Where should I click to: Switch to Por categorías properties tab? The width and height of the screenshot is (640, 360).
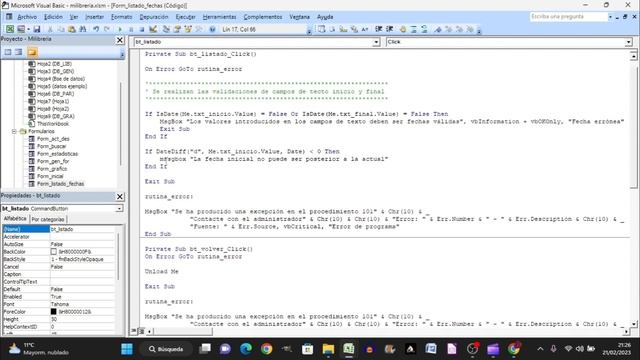click(x=48, y=219)
